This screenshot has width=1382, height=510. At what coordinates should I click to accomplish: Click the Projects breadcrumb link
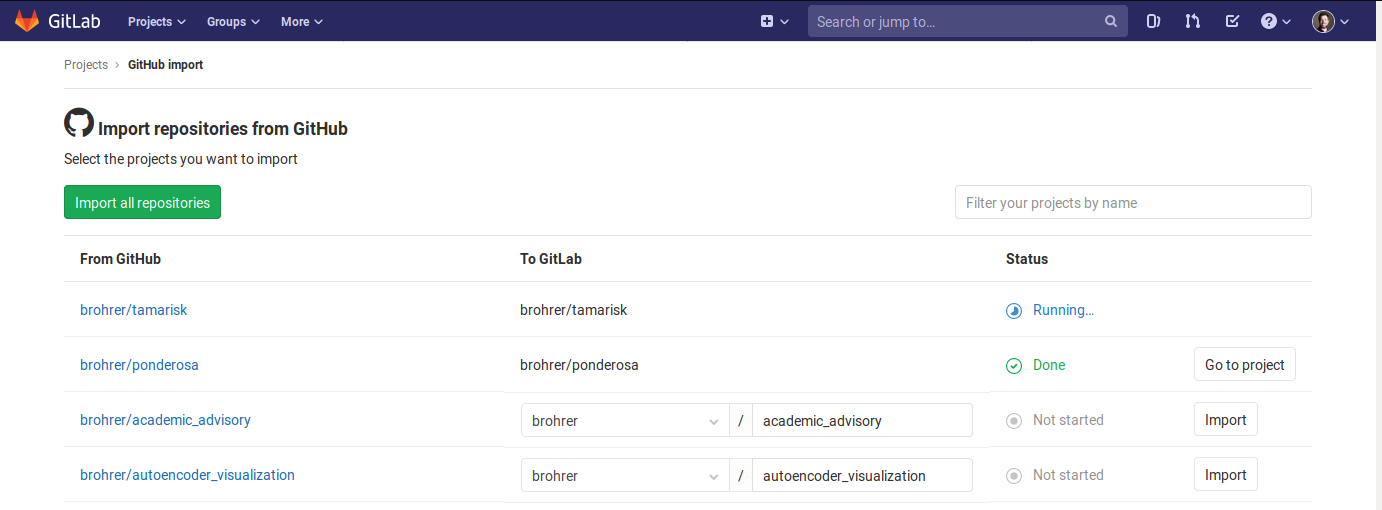86,65
